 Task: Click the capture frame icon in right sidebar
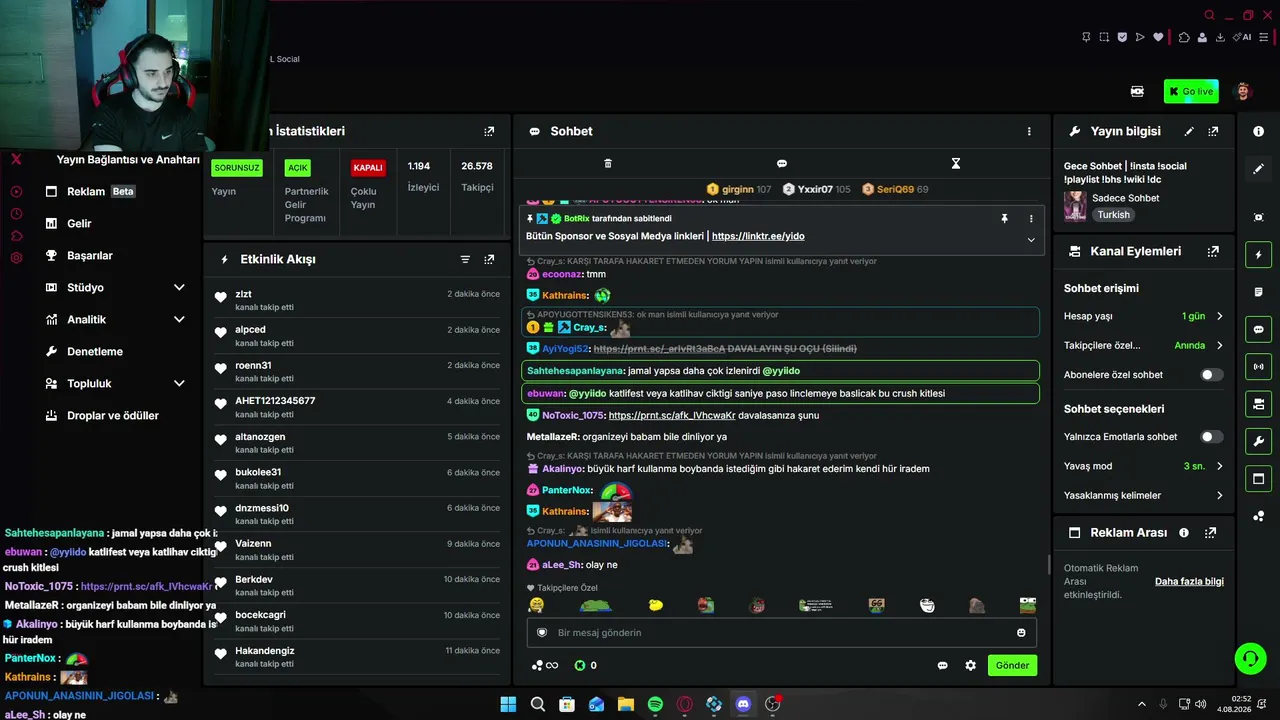[x=1259, y=217]
